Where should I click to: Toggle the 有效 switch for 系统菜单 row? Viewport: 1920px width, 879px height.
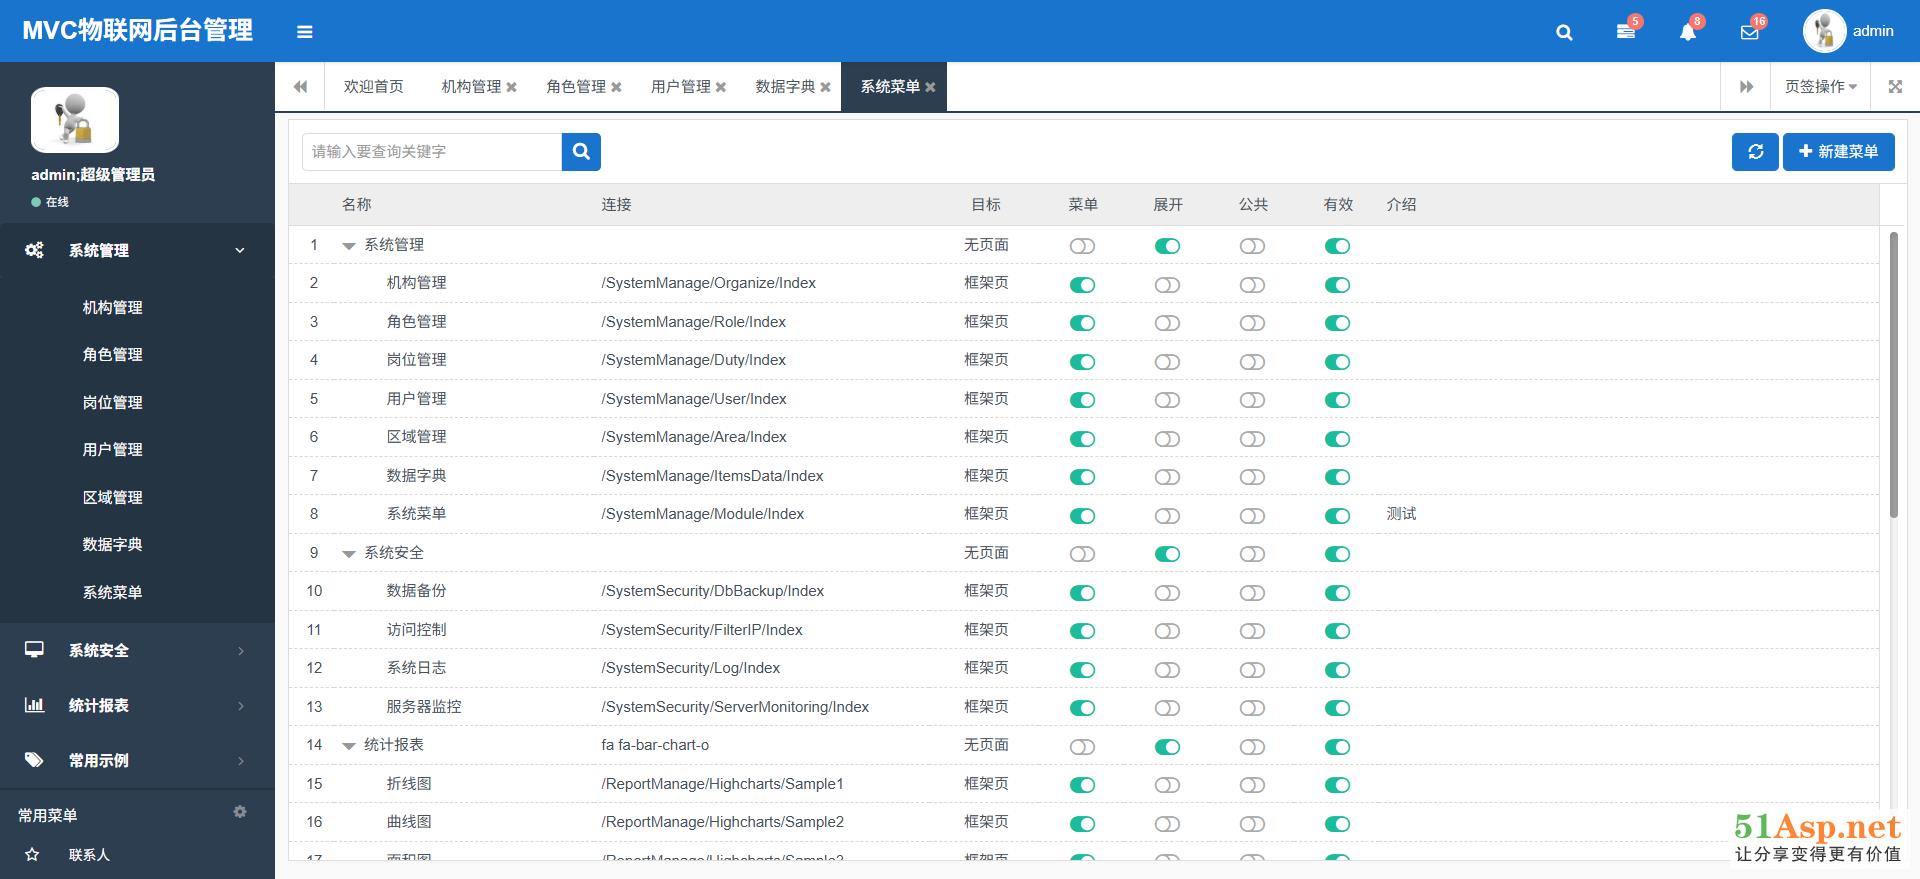(x=1337, y=516)
